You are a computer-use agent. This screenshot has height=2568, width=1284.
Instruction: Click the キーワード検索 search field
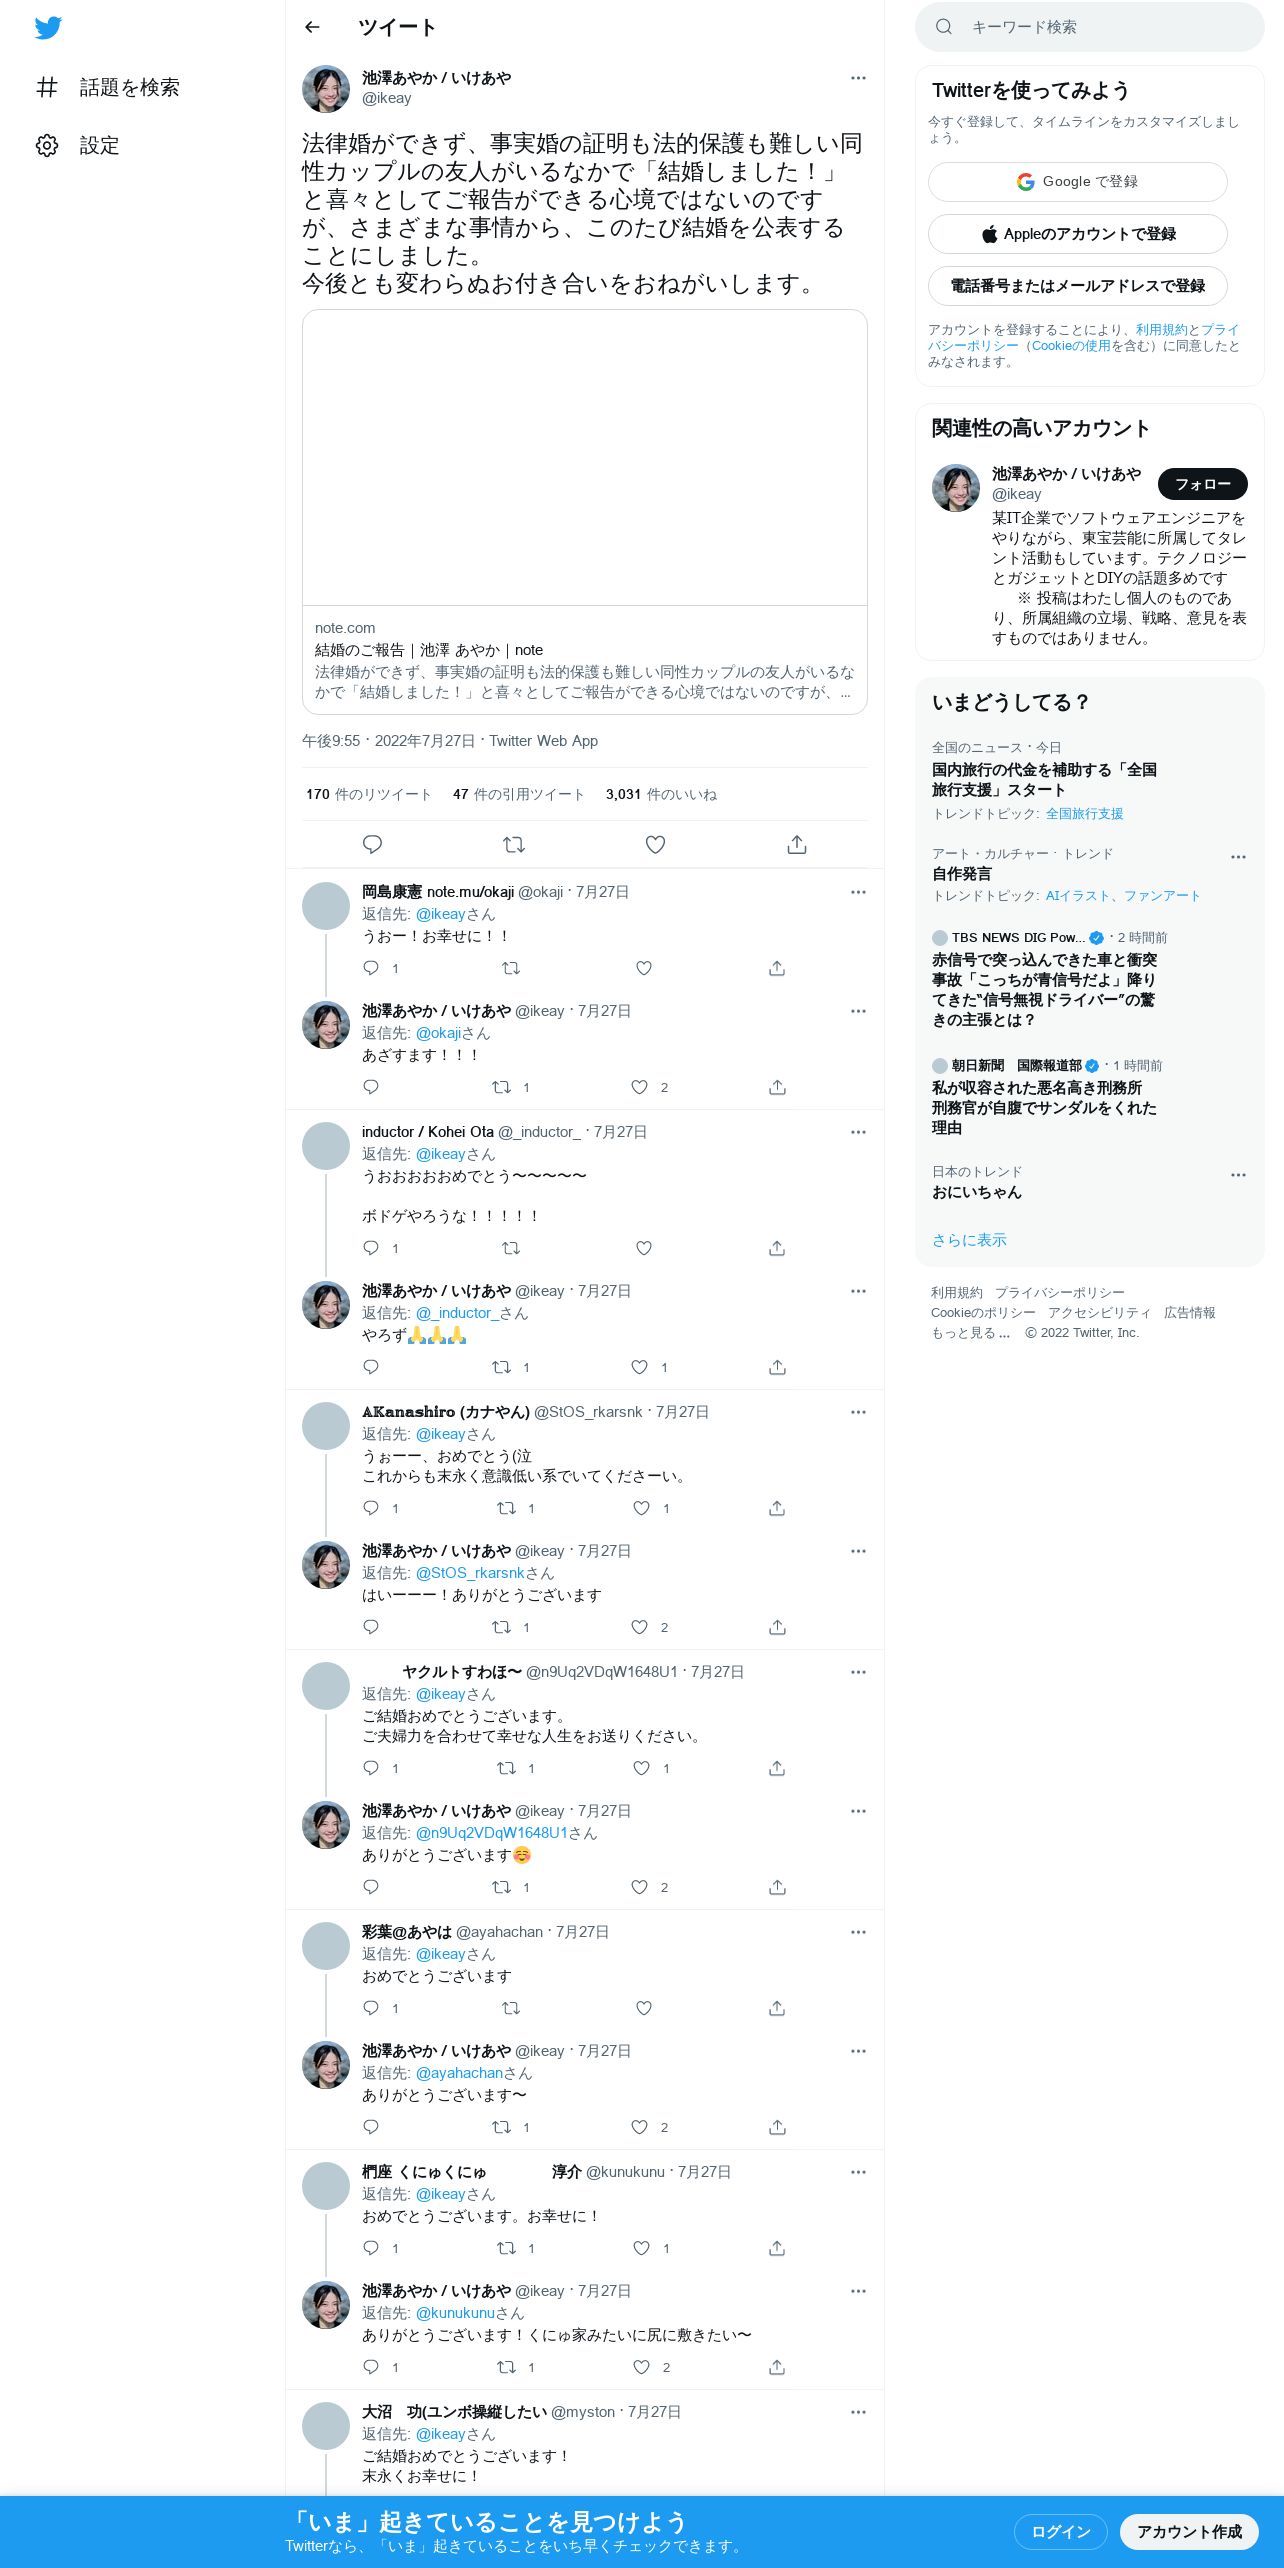pyautogui.click(x=1090, y=27)
